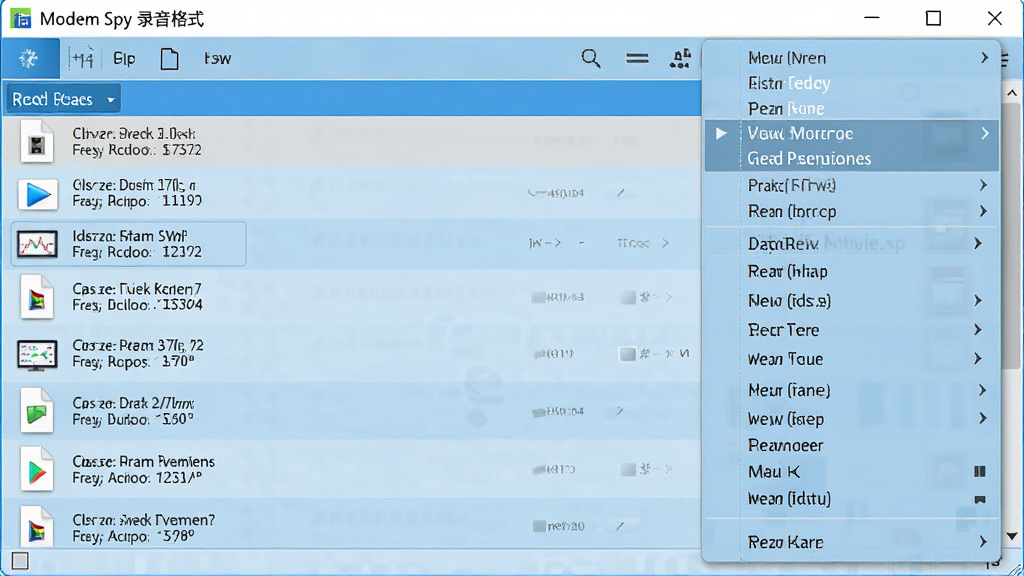
Task: Expand the chevron in the 'Ftam SWf' row
Action: click(x=665, y=243)
